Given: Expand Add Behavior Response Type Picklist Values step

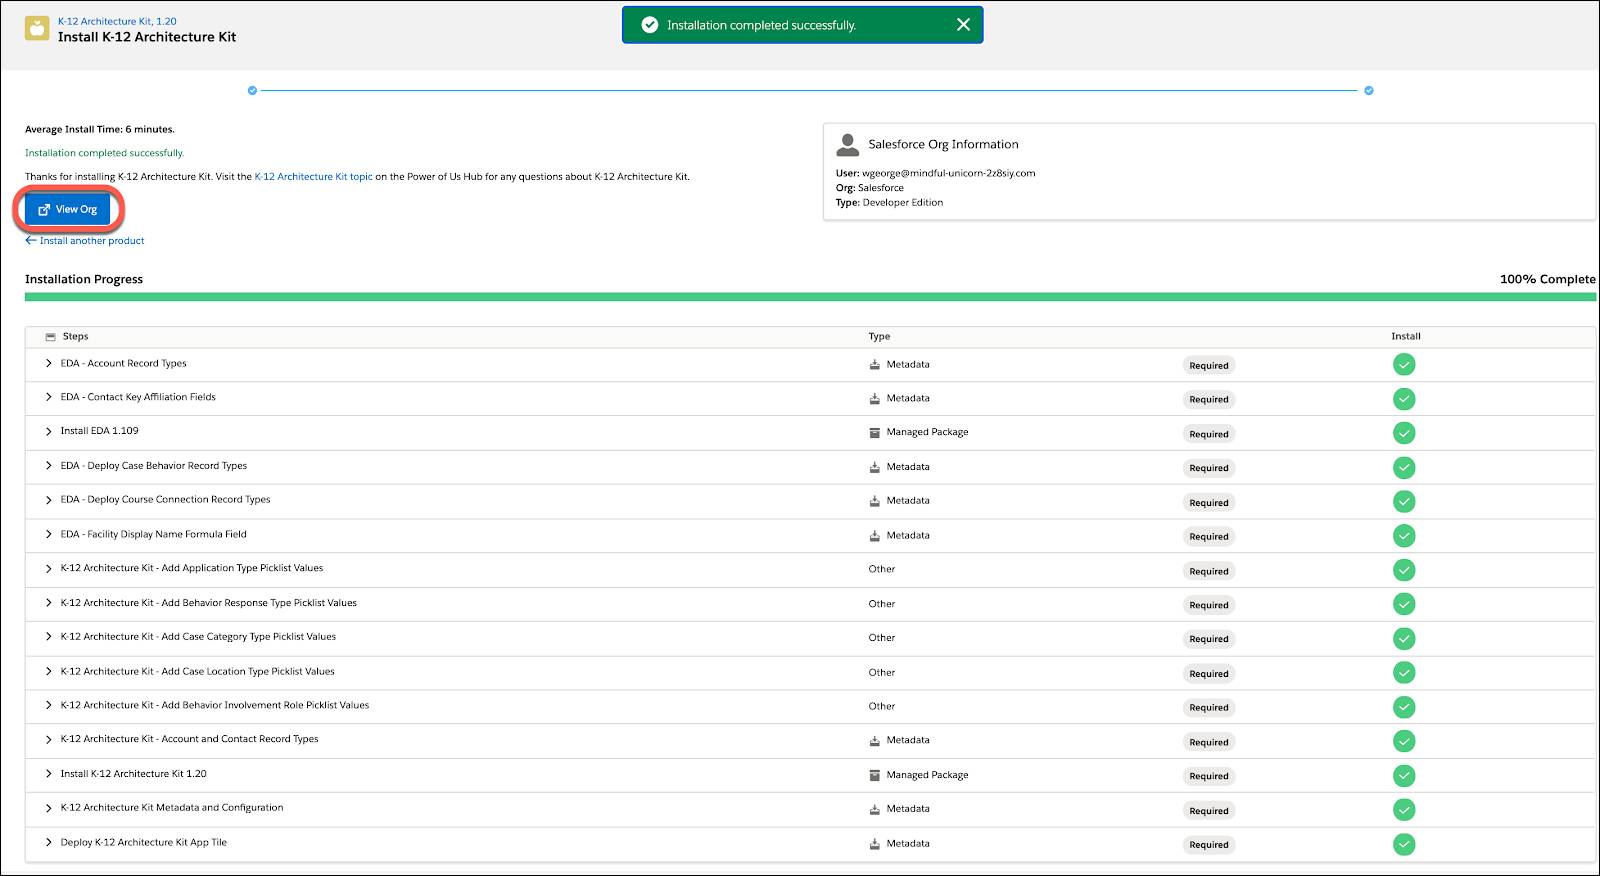Looking at the screenshot, I should [x=48, y=603].
